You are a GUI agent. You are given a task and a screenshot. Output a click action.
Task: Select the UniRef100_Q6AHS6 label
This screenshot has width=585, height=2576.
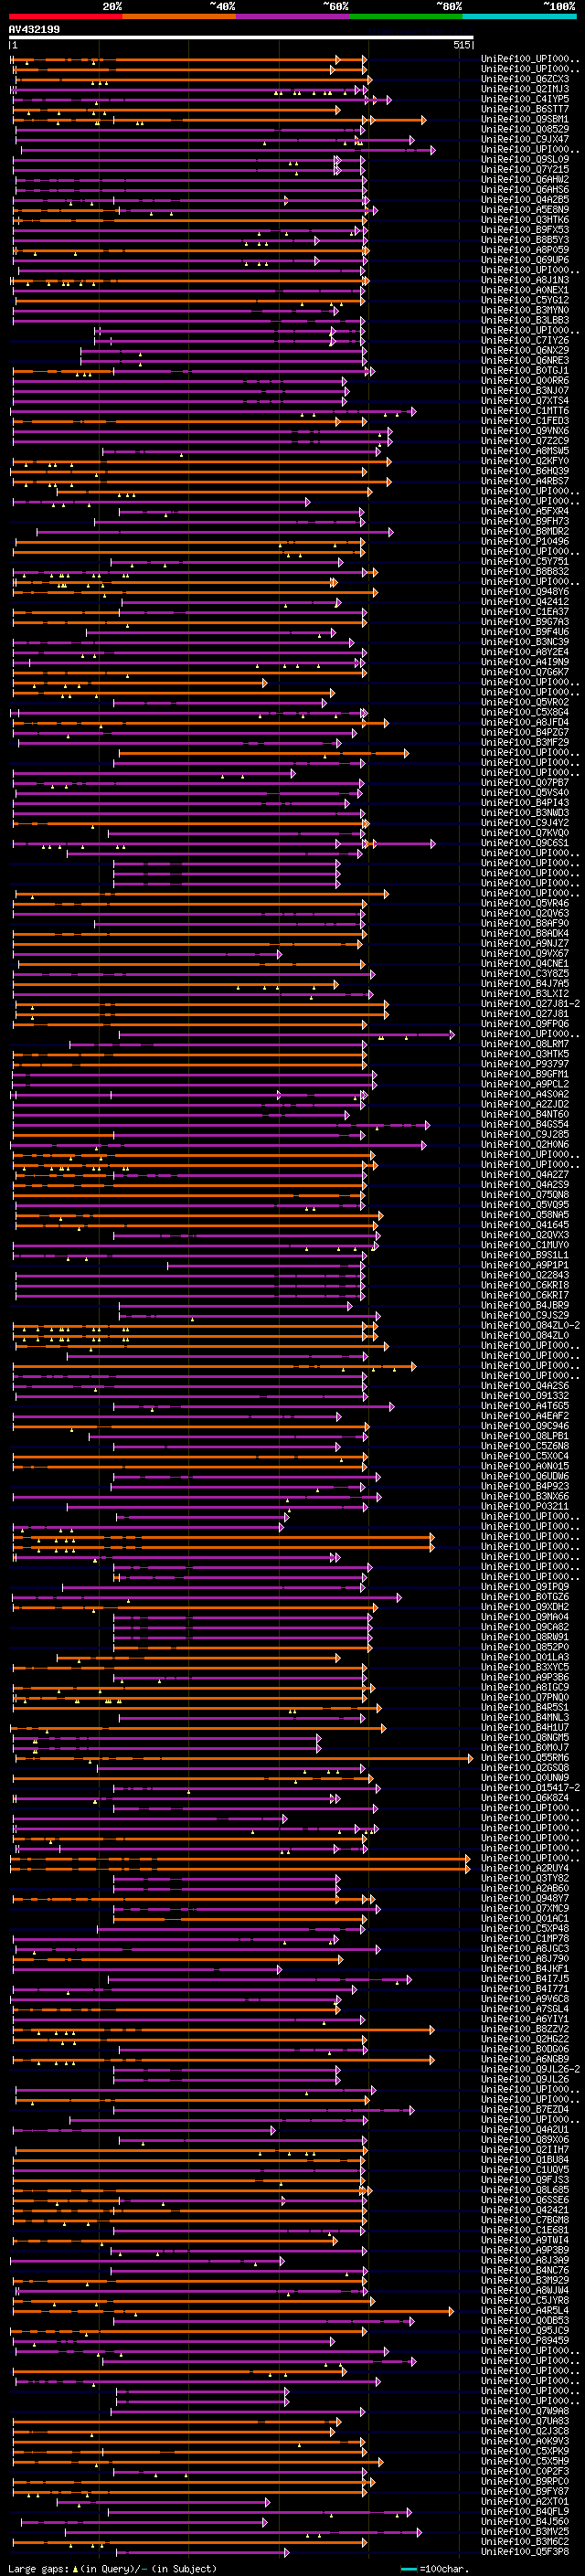(x=525, y=189)
